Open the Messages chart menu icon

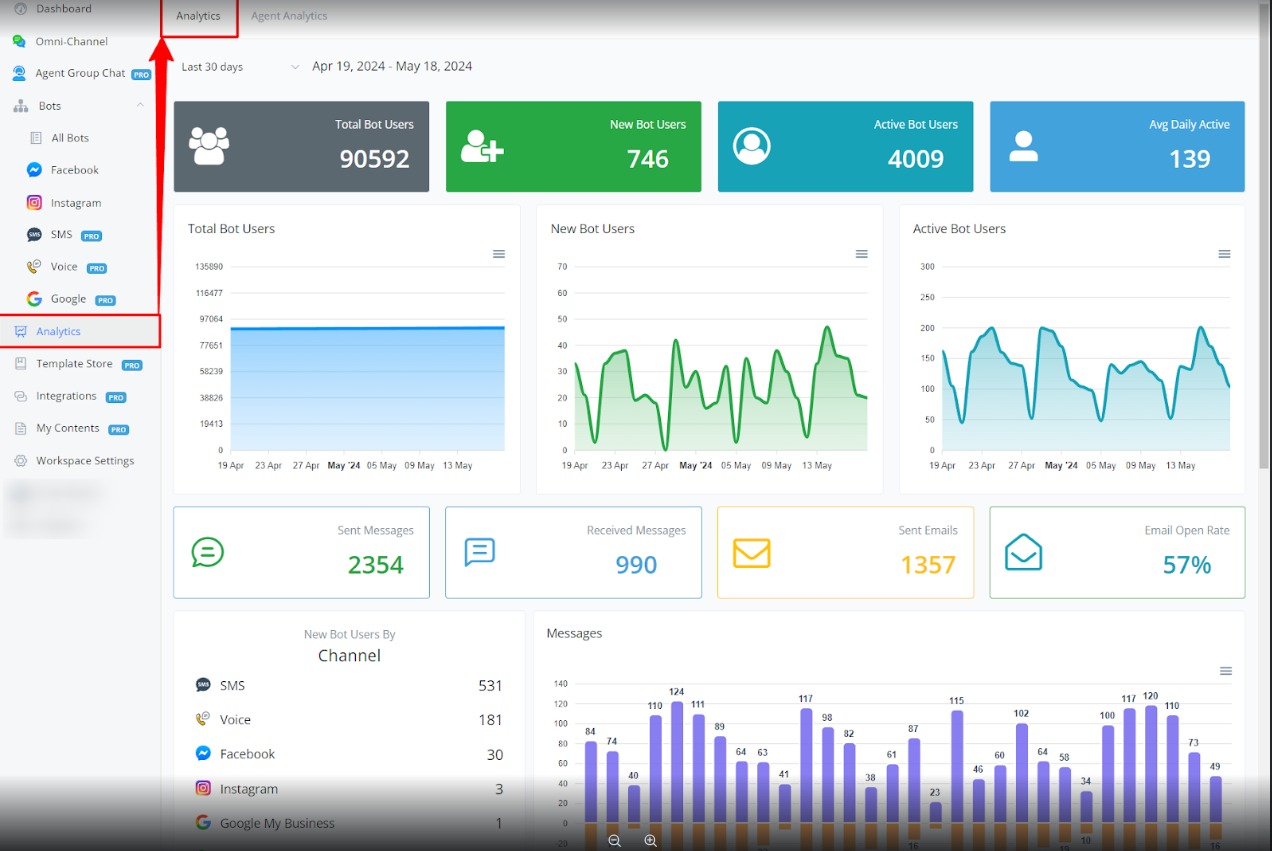pyautogui.click(x=1226, y=671)
